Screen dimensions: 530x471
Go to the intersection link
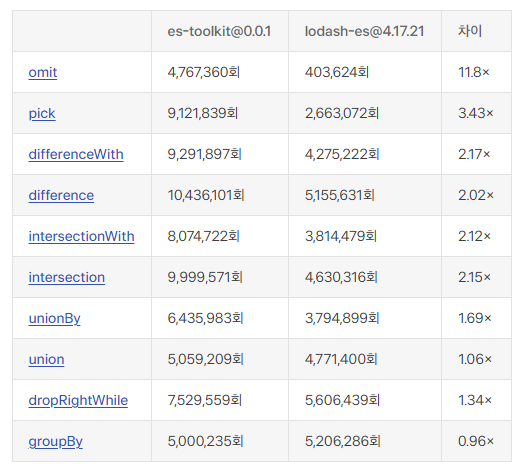(67, 277)
